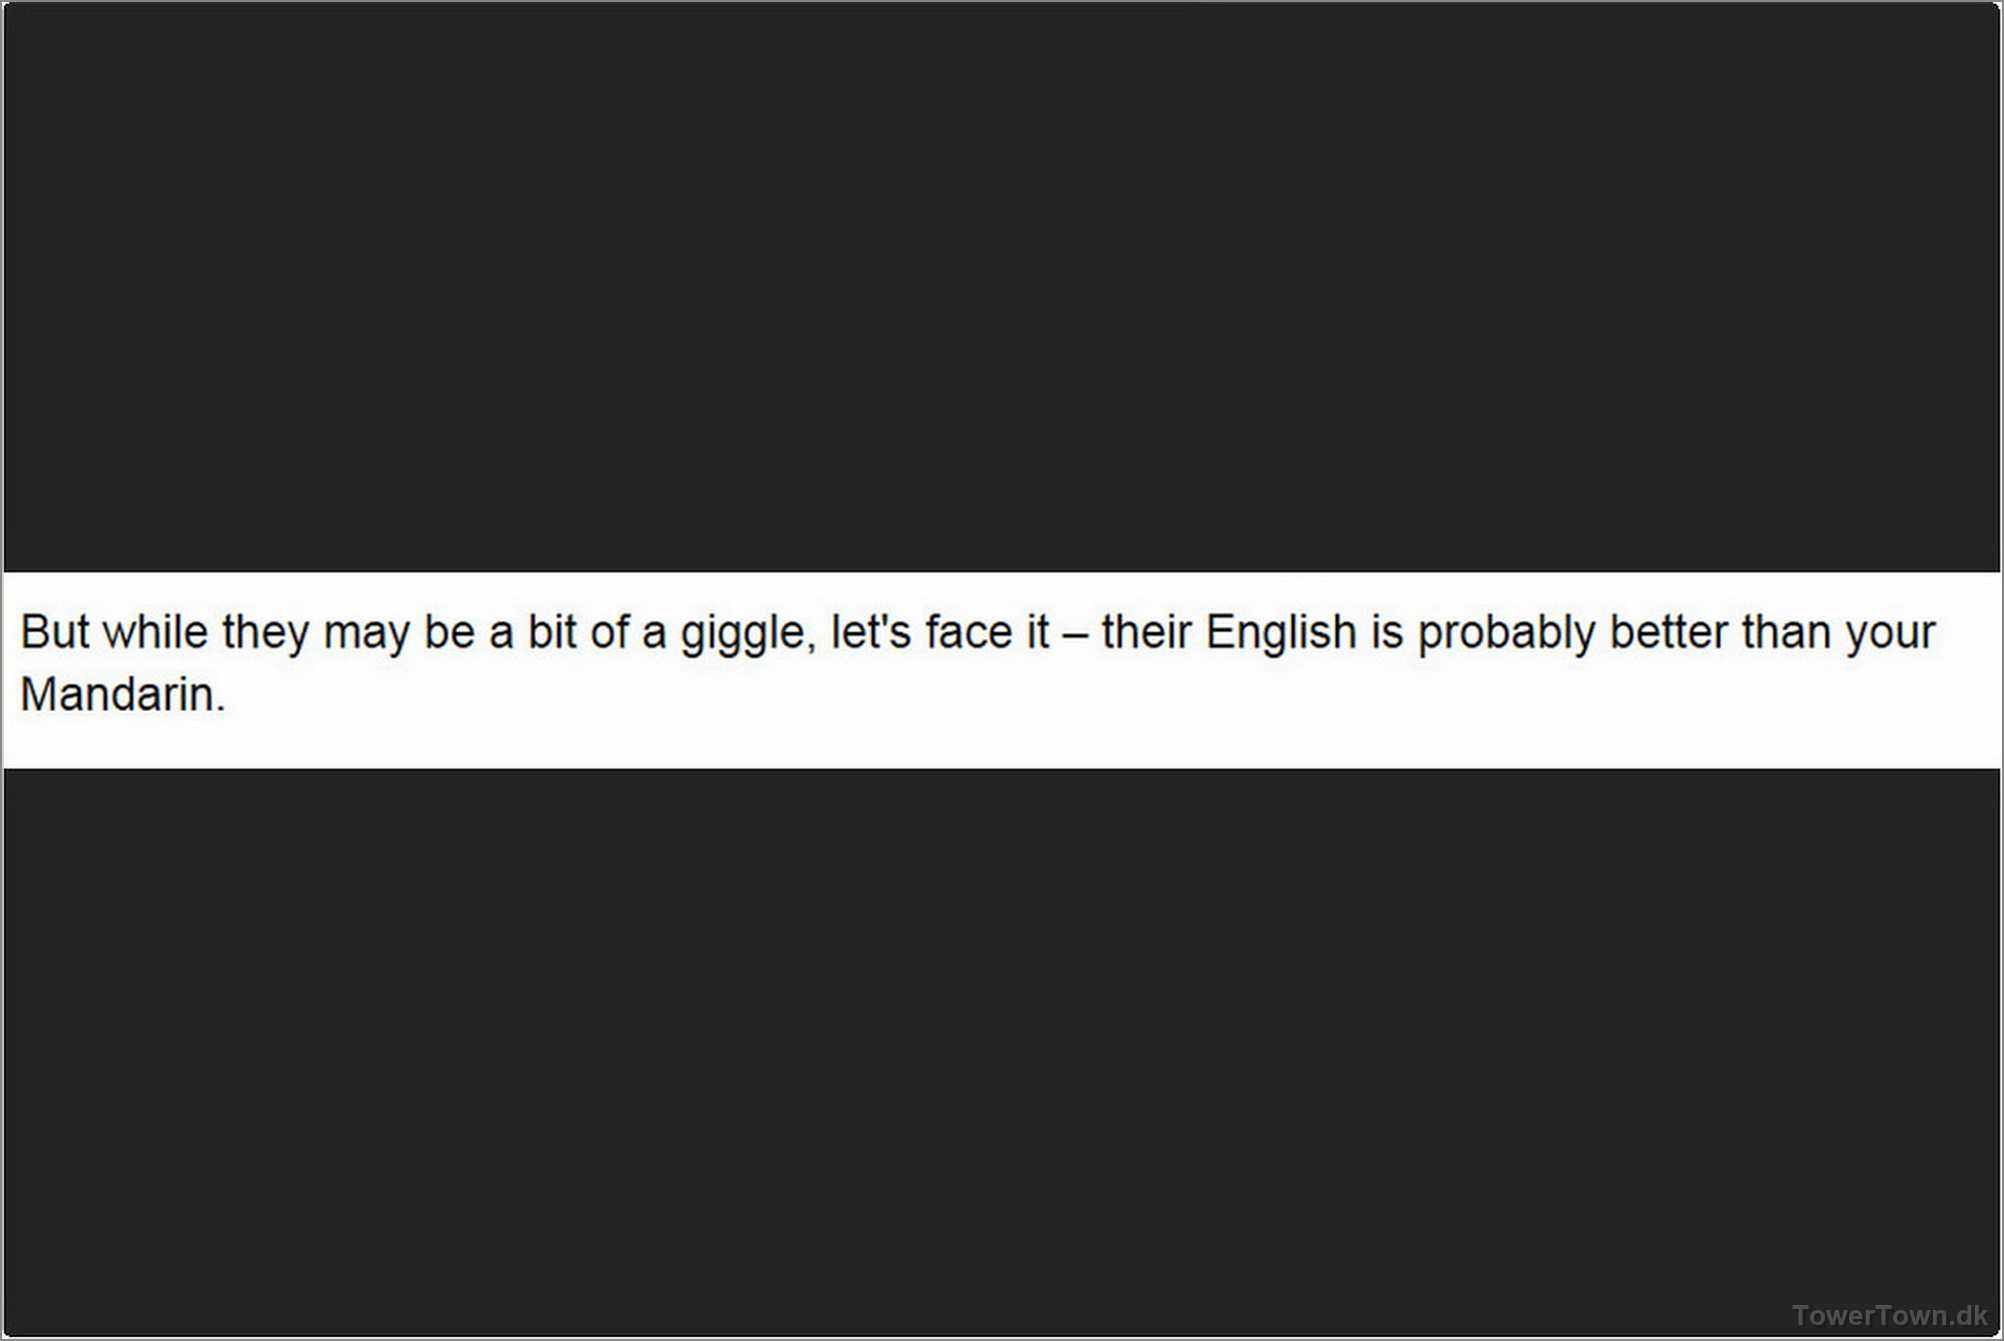
Task: Click the word "bit" in the sentence
Action: tap(551, 632)
